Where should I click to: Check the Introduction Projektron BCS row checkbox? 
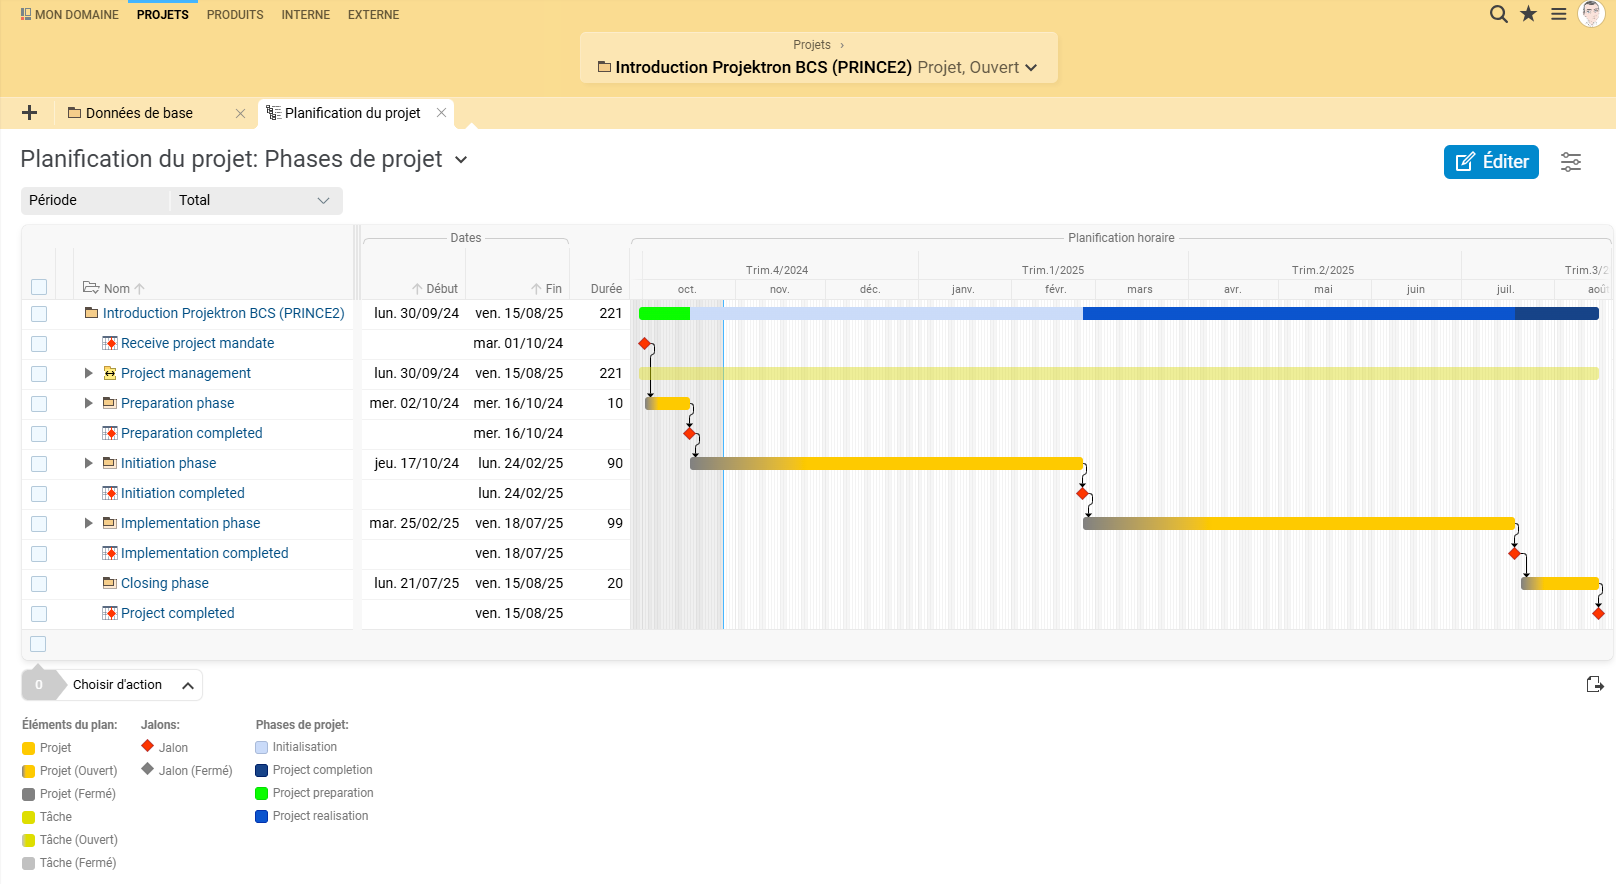[39, 314]
